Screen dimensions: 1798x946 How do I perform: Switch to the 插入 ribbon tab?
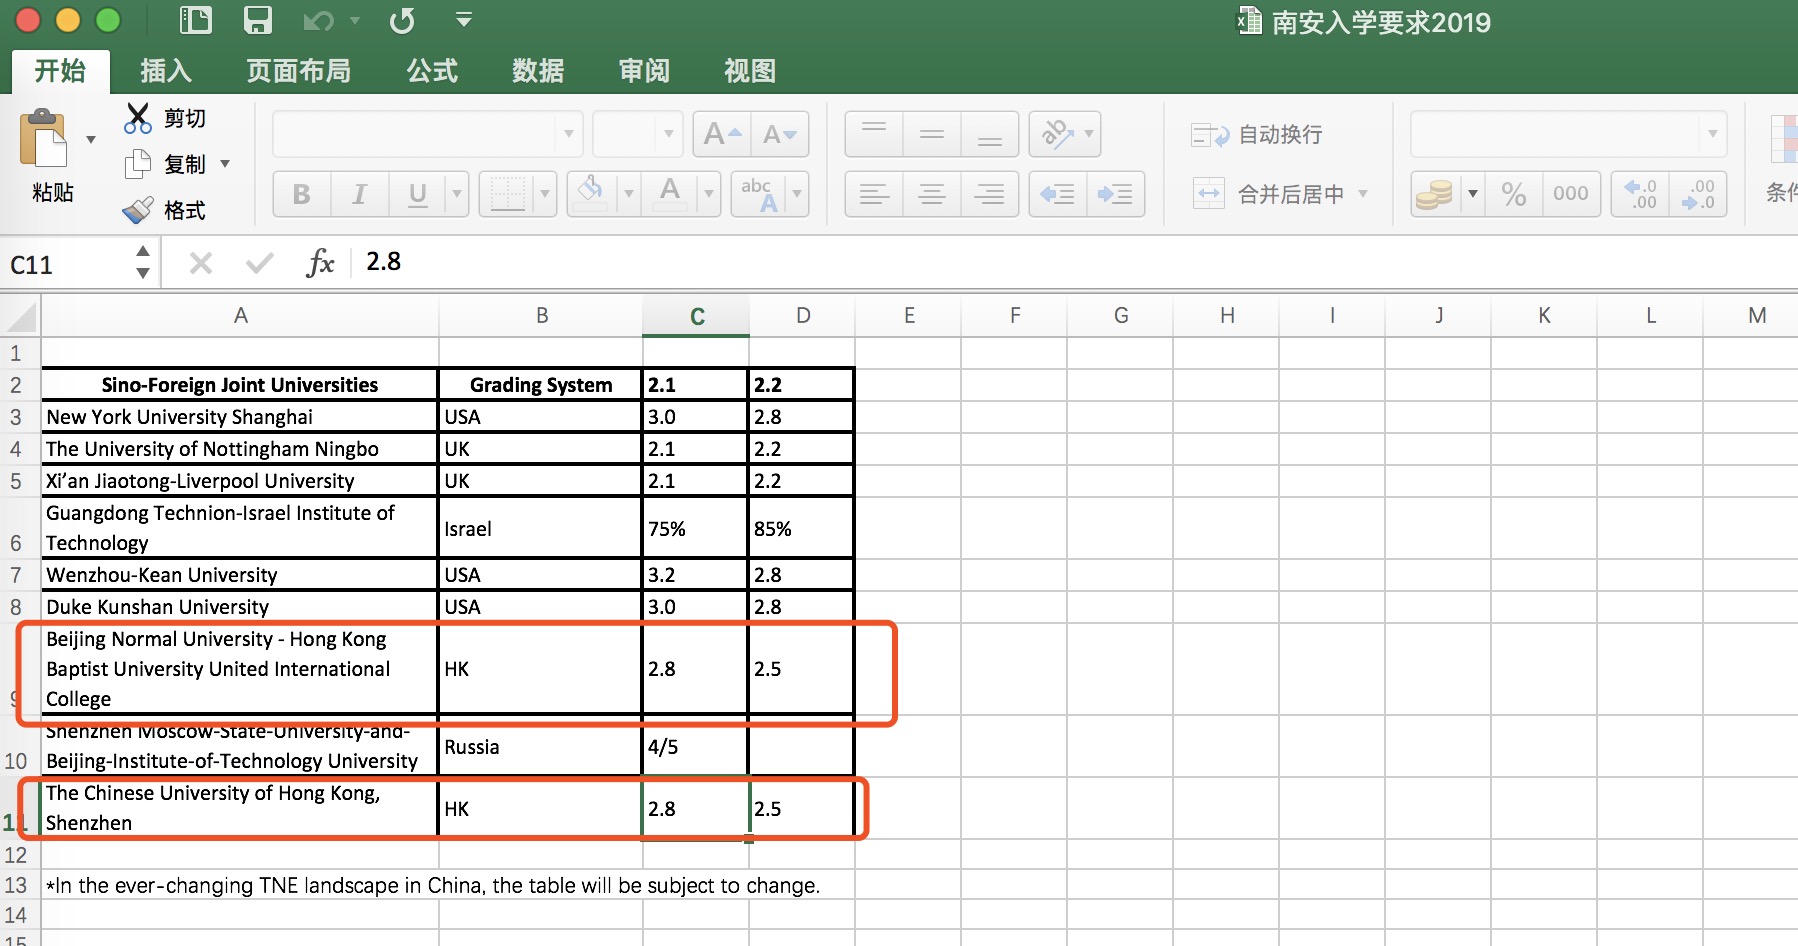pyautogui.click(x=166, y=71)
